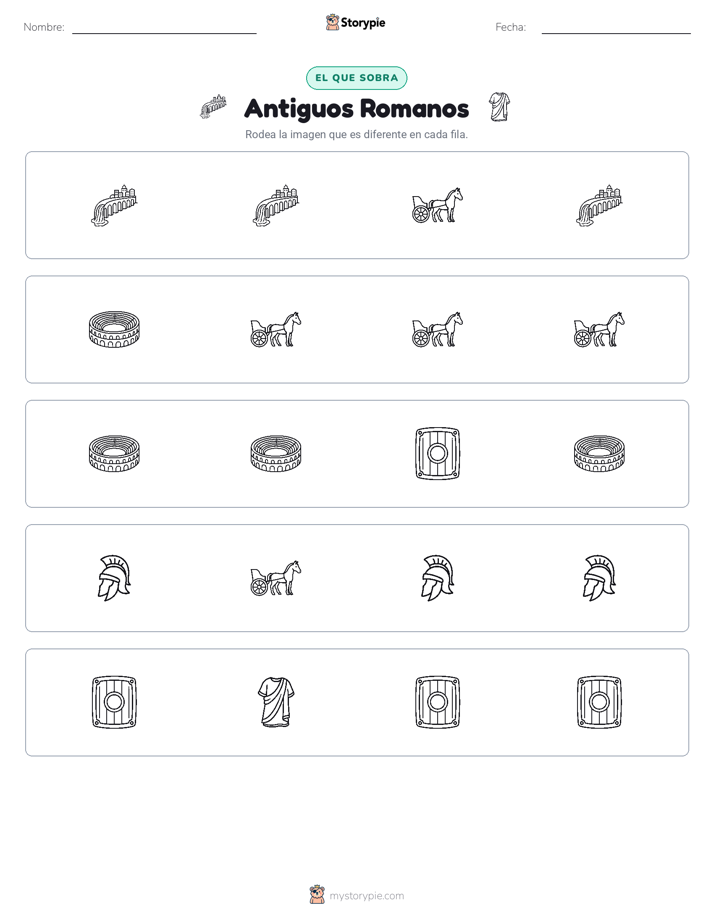Screen dimensions: 714x924
Task: Click the EL QUE SOBRA badge
Action: (x=356, y=78)
